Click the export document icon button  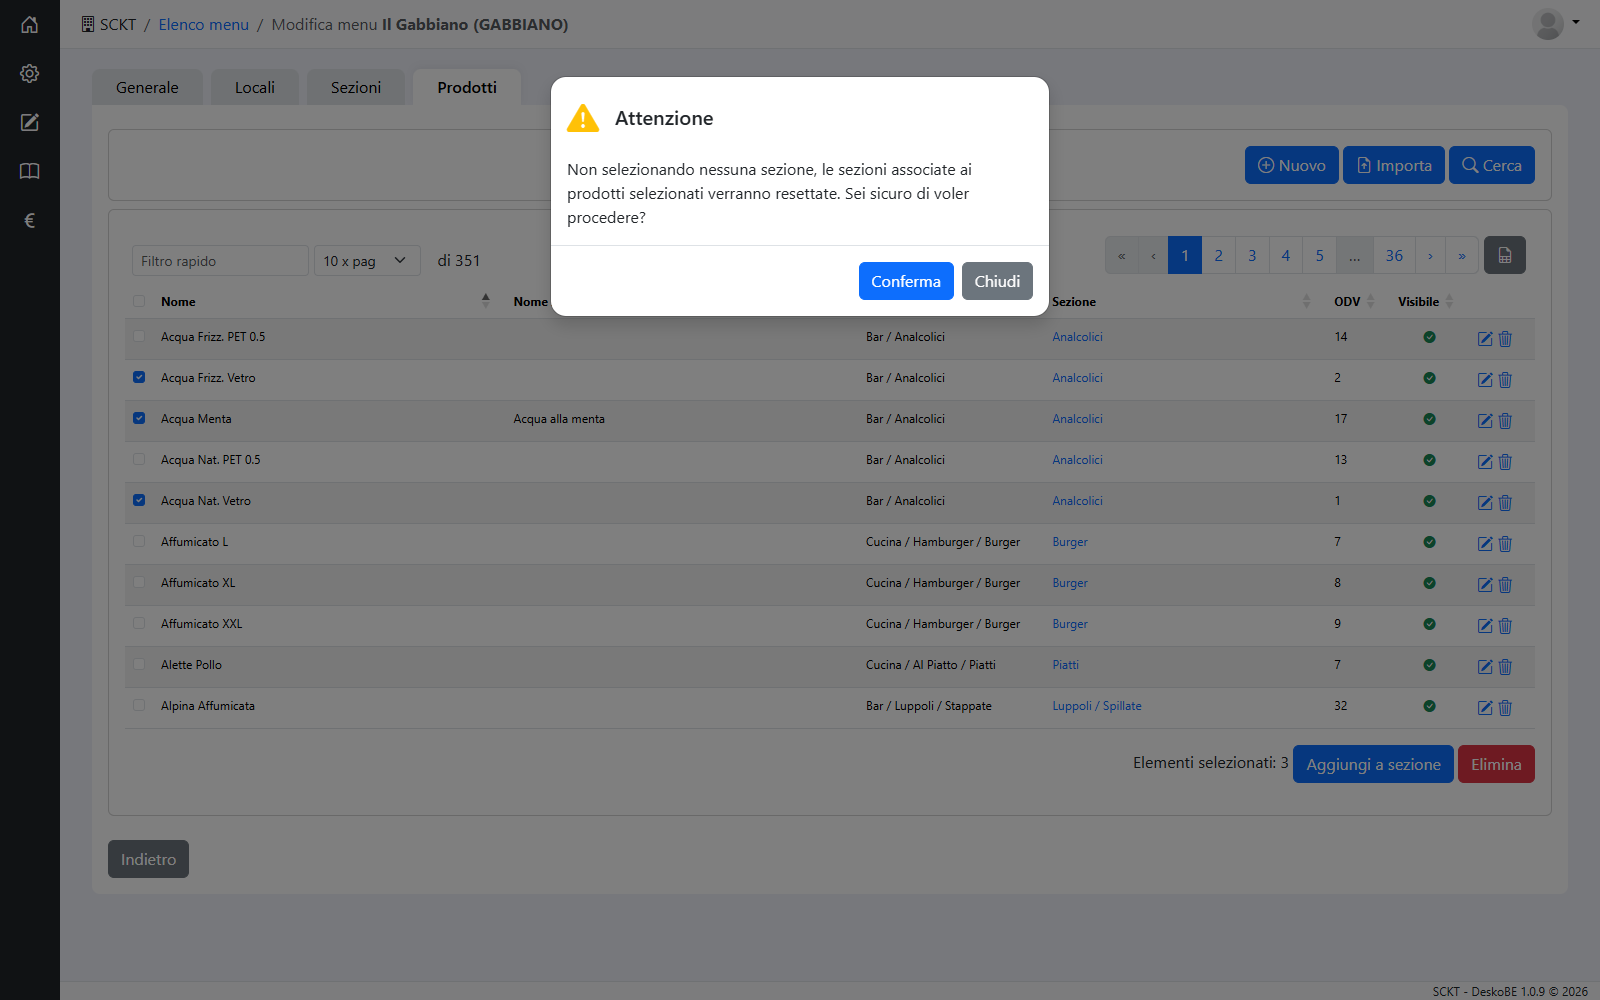click(x=1505, y=256)
